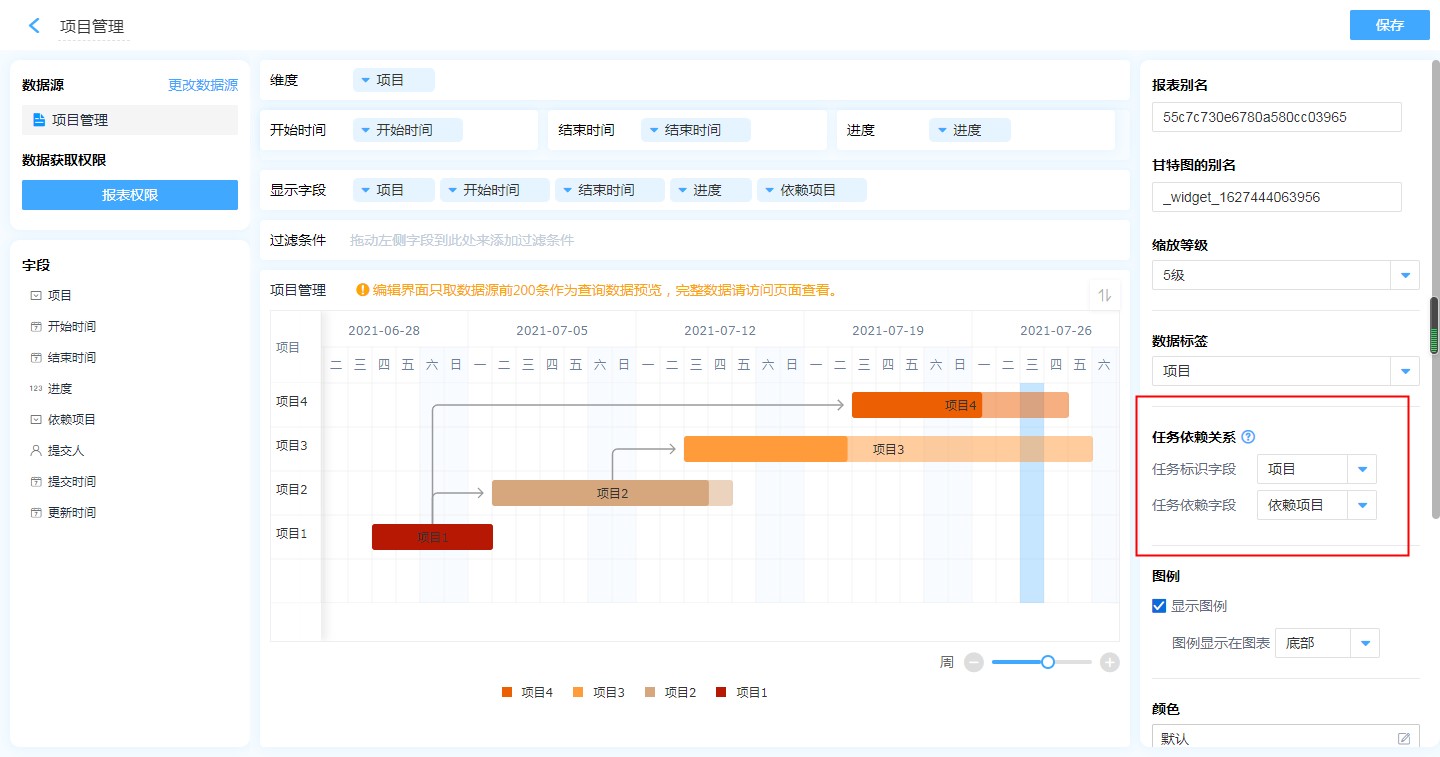The width and height of the screenshot is (1440, 757).
Task: Click the 更改数据源 link
Action: coord(203,85)
